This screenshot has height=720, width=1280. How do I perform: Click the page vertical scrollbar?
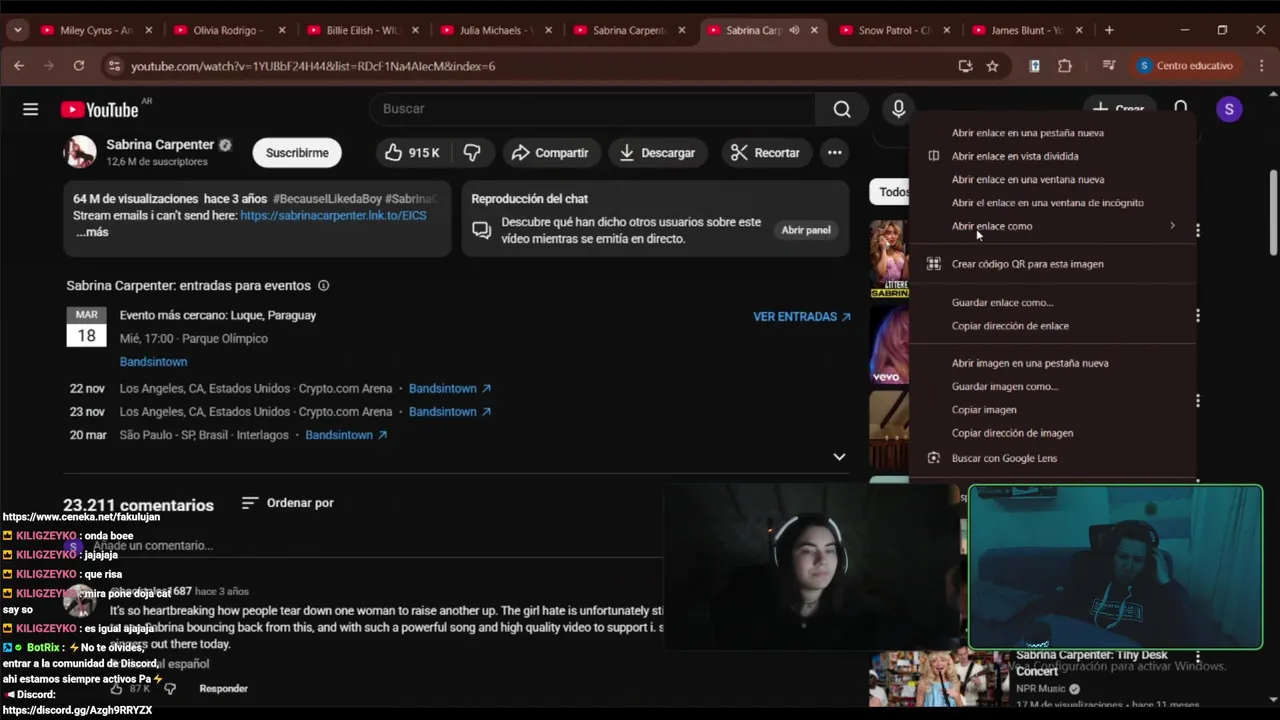1273,212
